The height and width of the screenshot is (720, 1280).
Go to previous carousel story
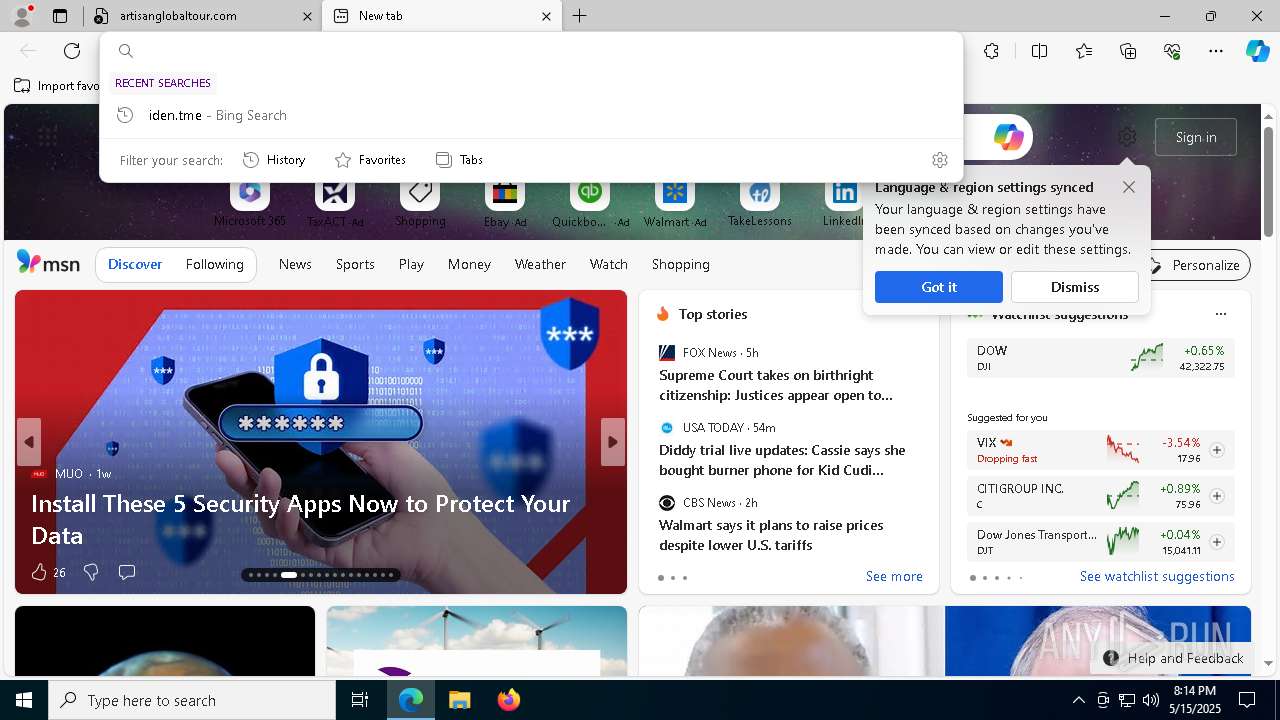pyautogui.click(x=29, y=442)
